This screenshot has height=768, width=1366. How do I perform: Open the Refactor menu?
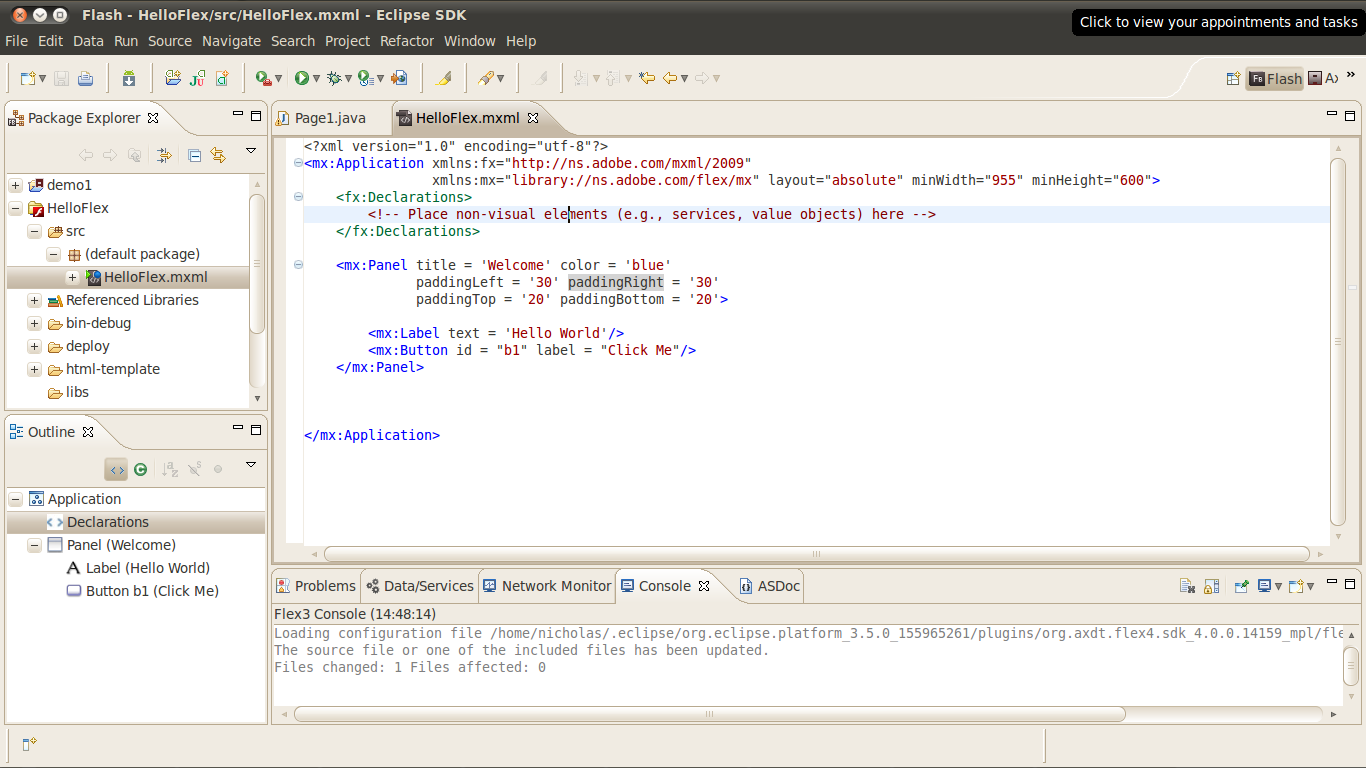[x=407, y=41]
